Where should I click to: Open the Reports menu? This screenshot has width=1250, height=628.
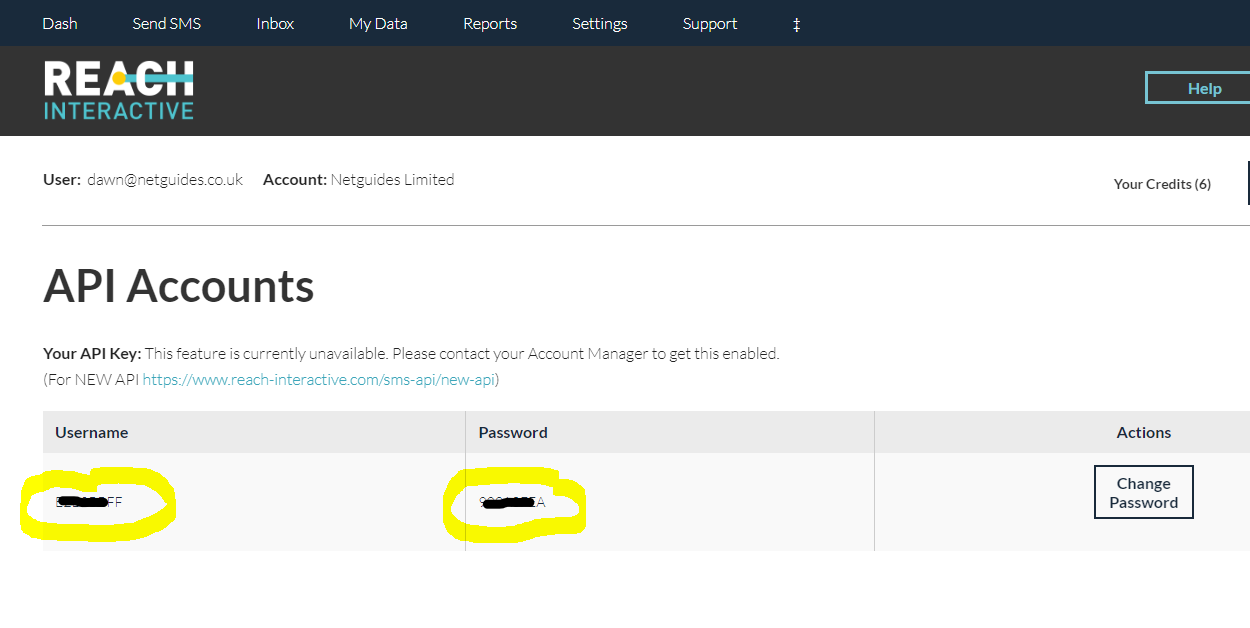[490, 24]
